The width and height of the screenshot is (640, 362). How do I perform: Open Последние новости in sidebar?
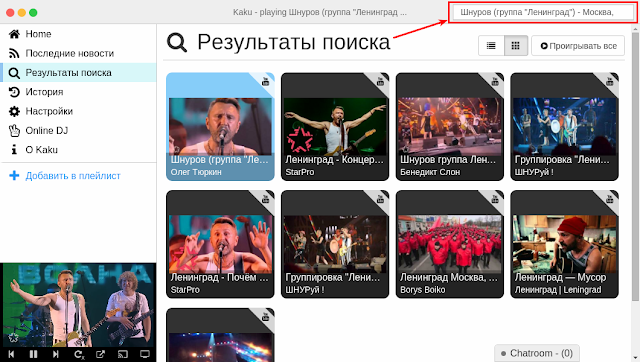pos(78,53)
